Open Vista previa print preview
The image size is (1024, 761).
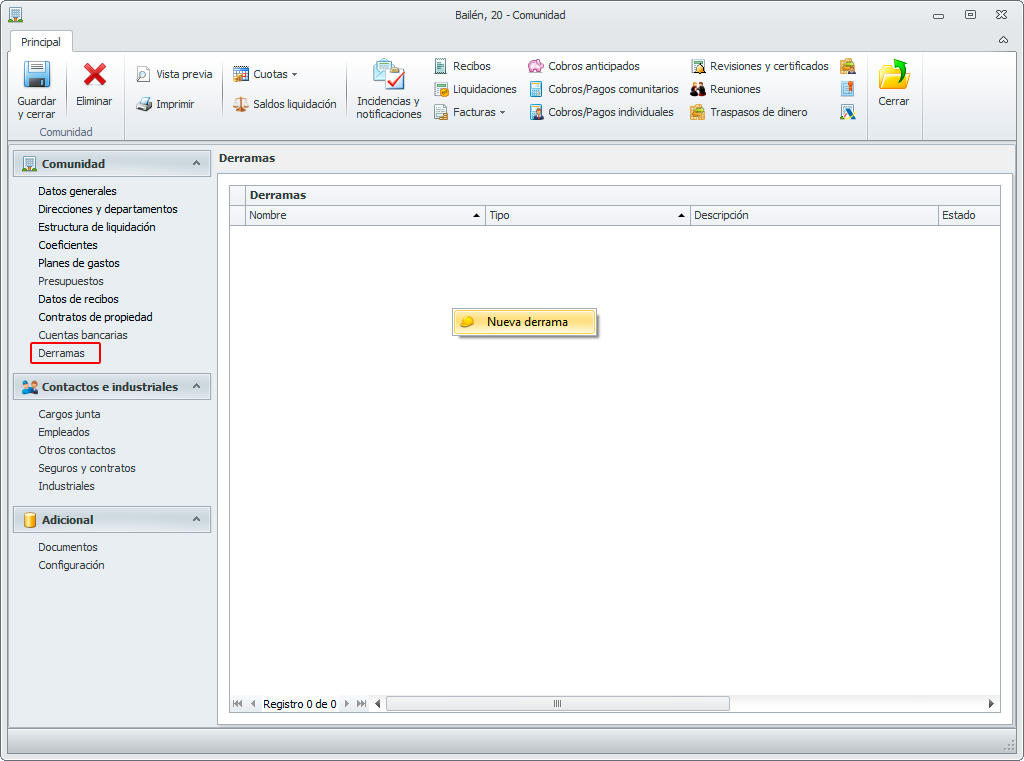tap(174, 74)
